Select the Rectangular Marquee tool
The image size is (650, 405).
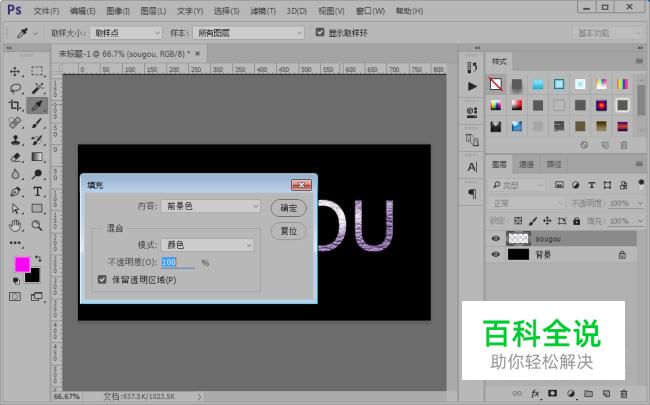click(x=37, y=71)
